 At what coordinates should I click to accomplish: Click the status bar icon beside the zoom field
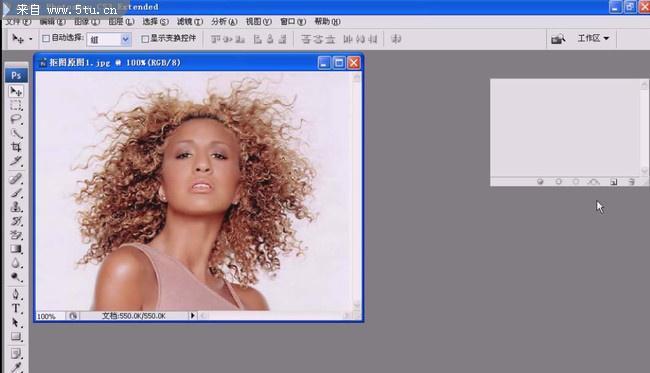pyautogui.click(x=73, y=316)
